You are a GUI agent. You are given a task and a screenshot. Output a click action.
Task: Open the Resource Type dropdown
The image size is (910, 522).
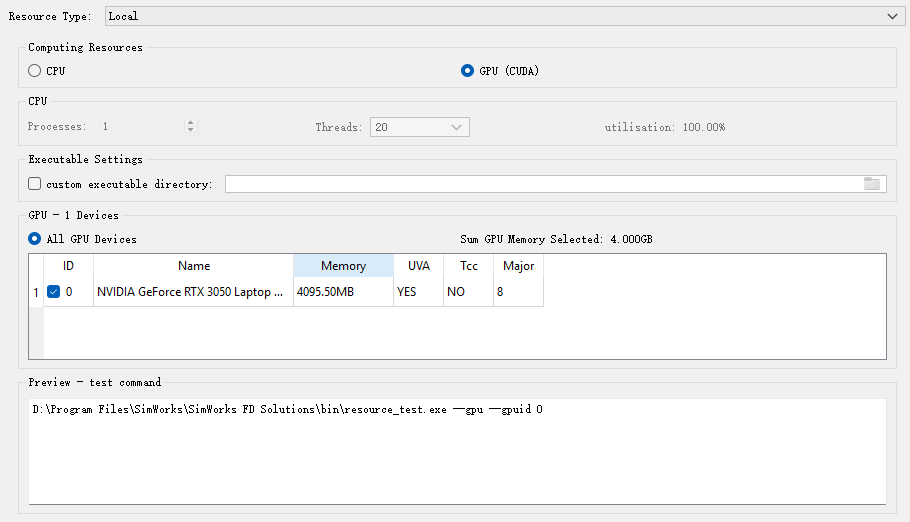(x=505, y=16)
